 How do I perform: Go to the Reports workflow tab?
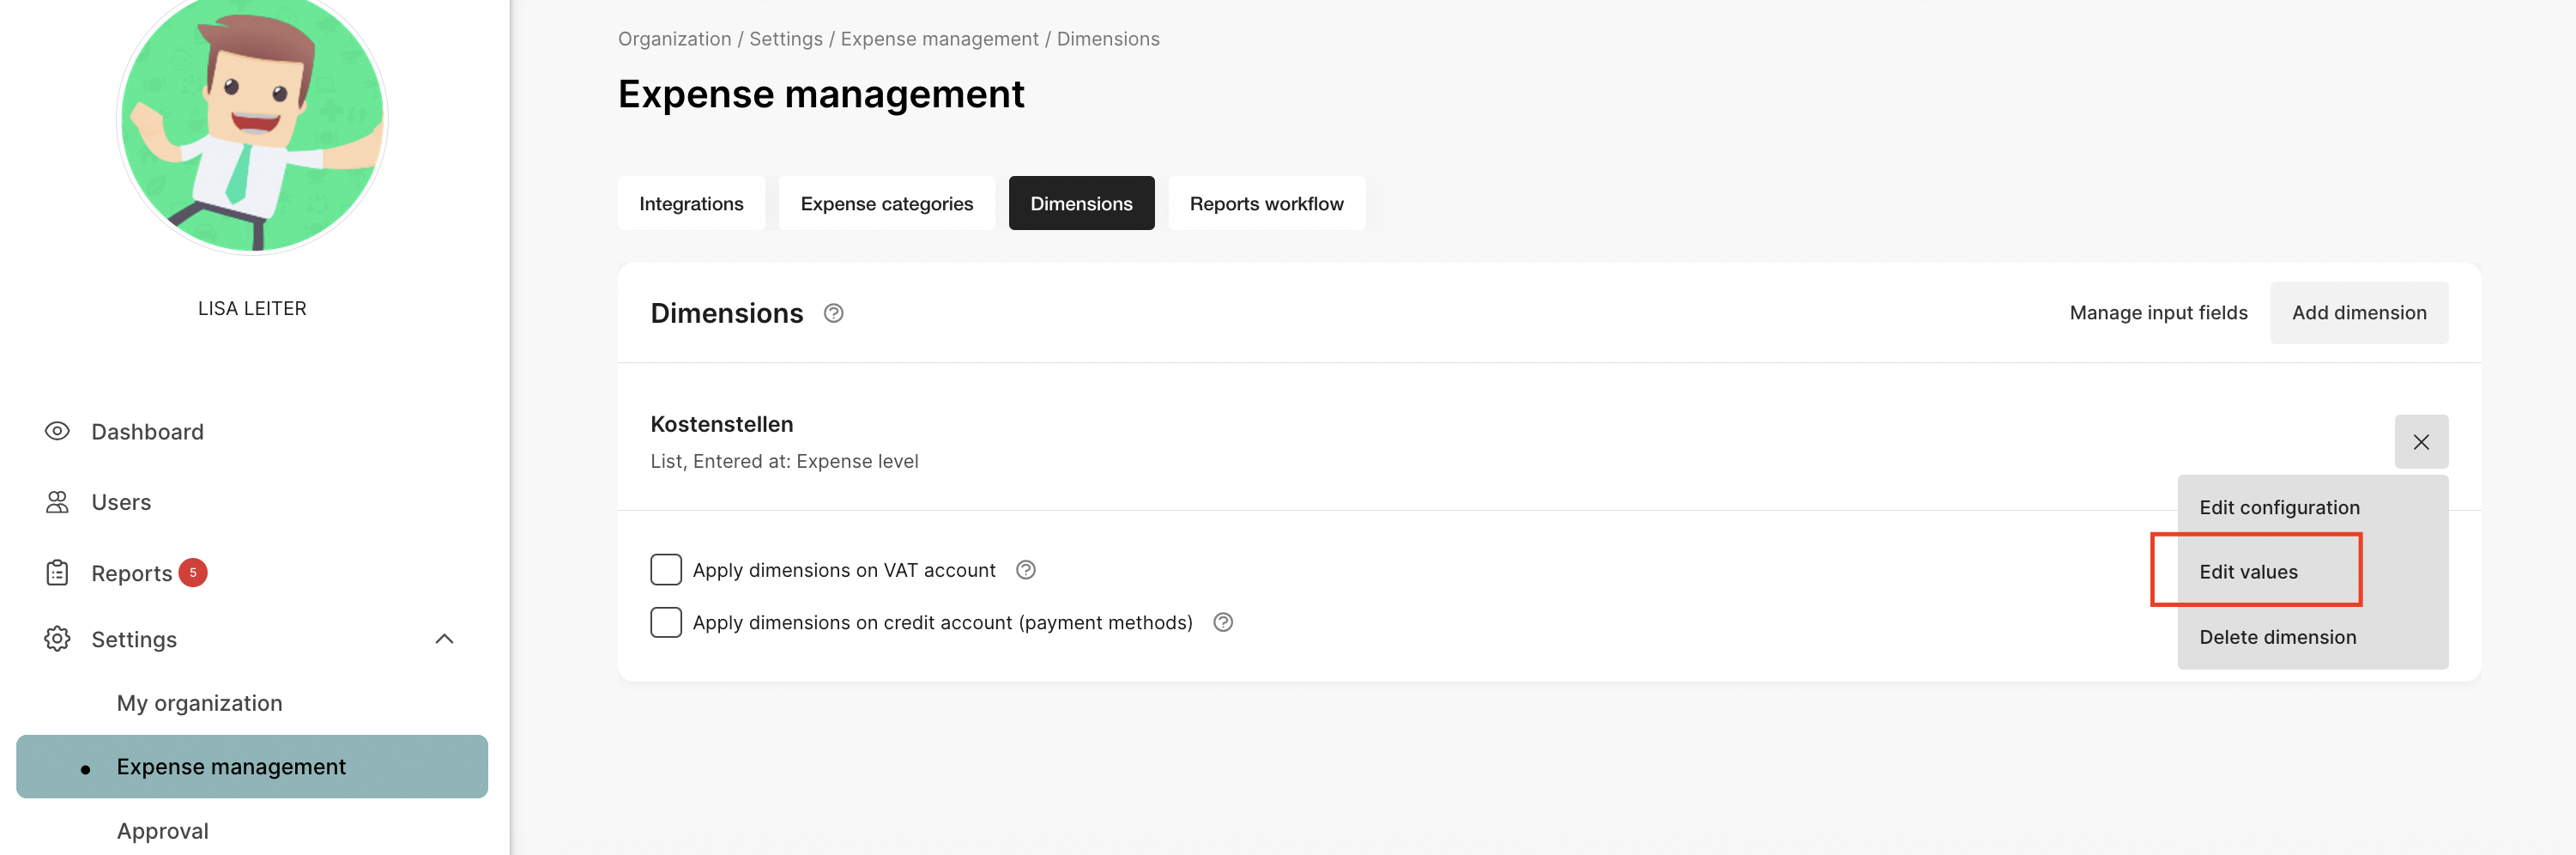[1266, 204]
